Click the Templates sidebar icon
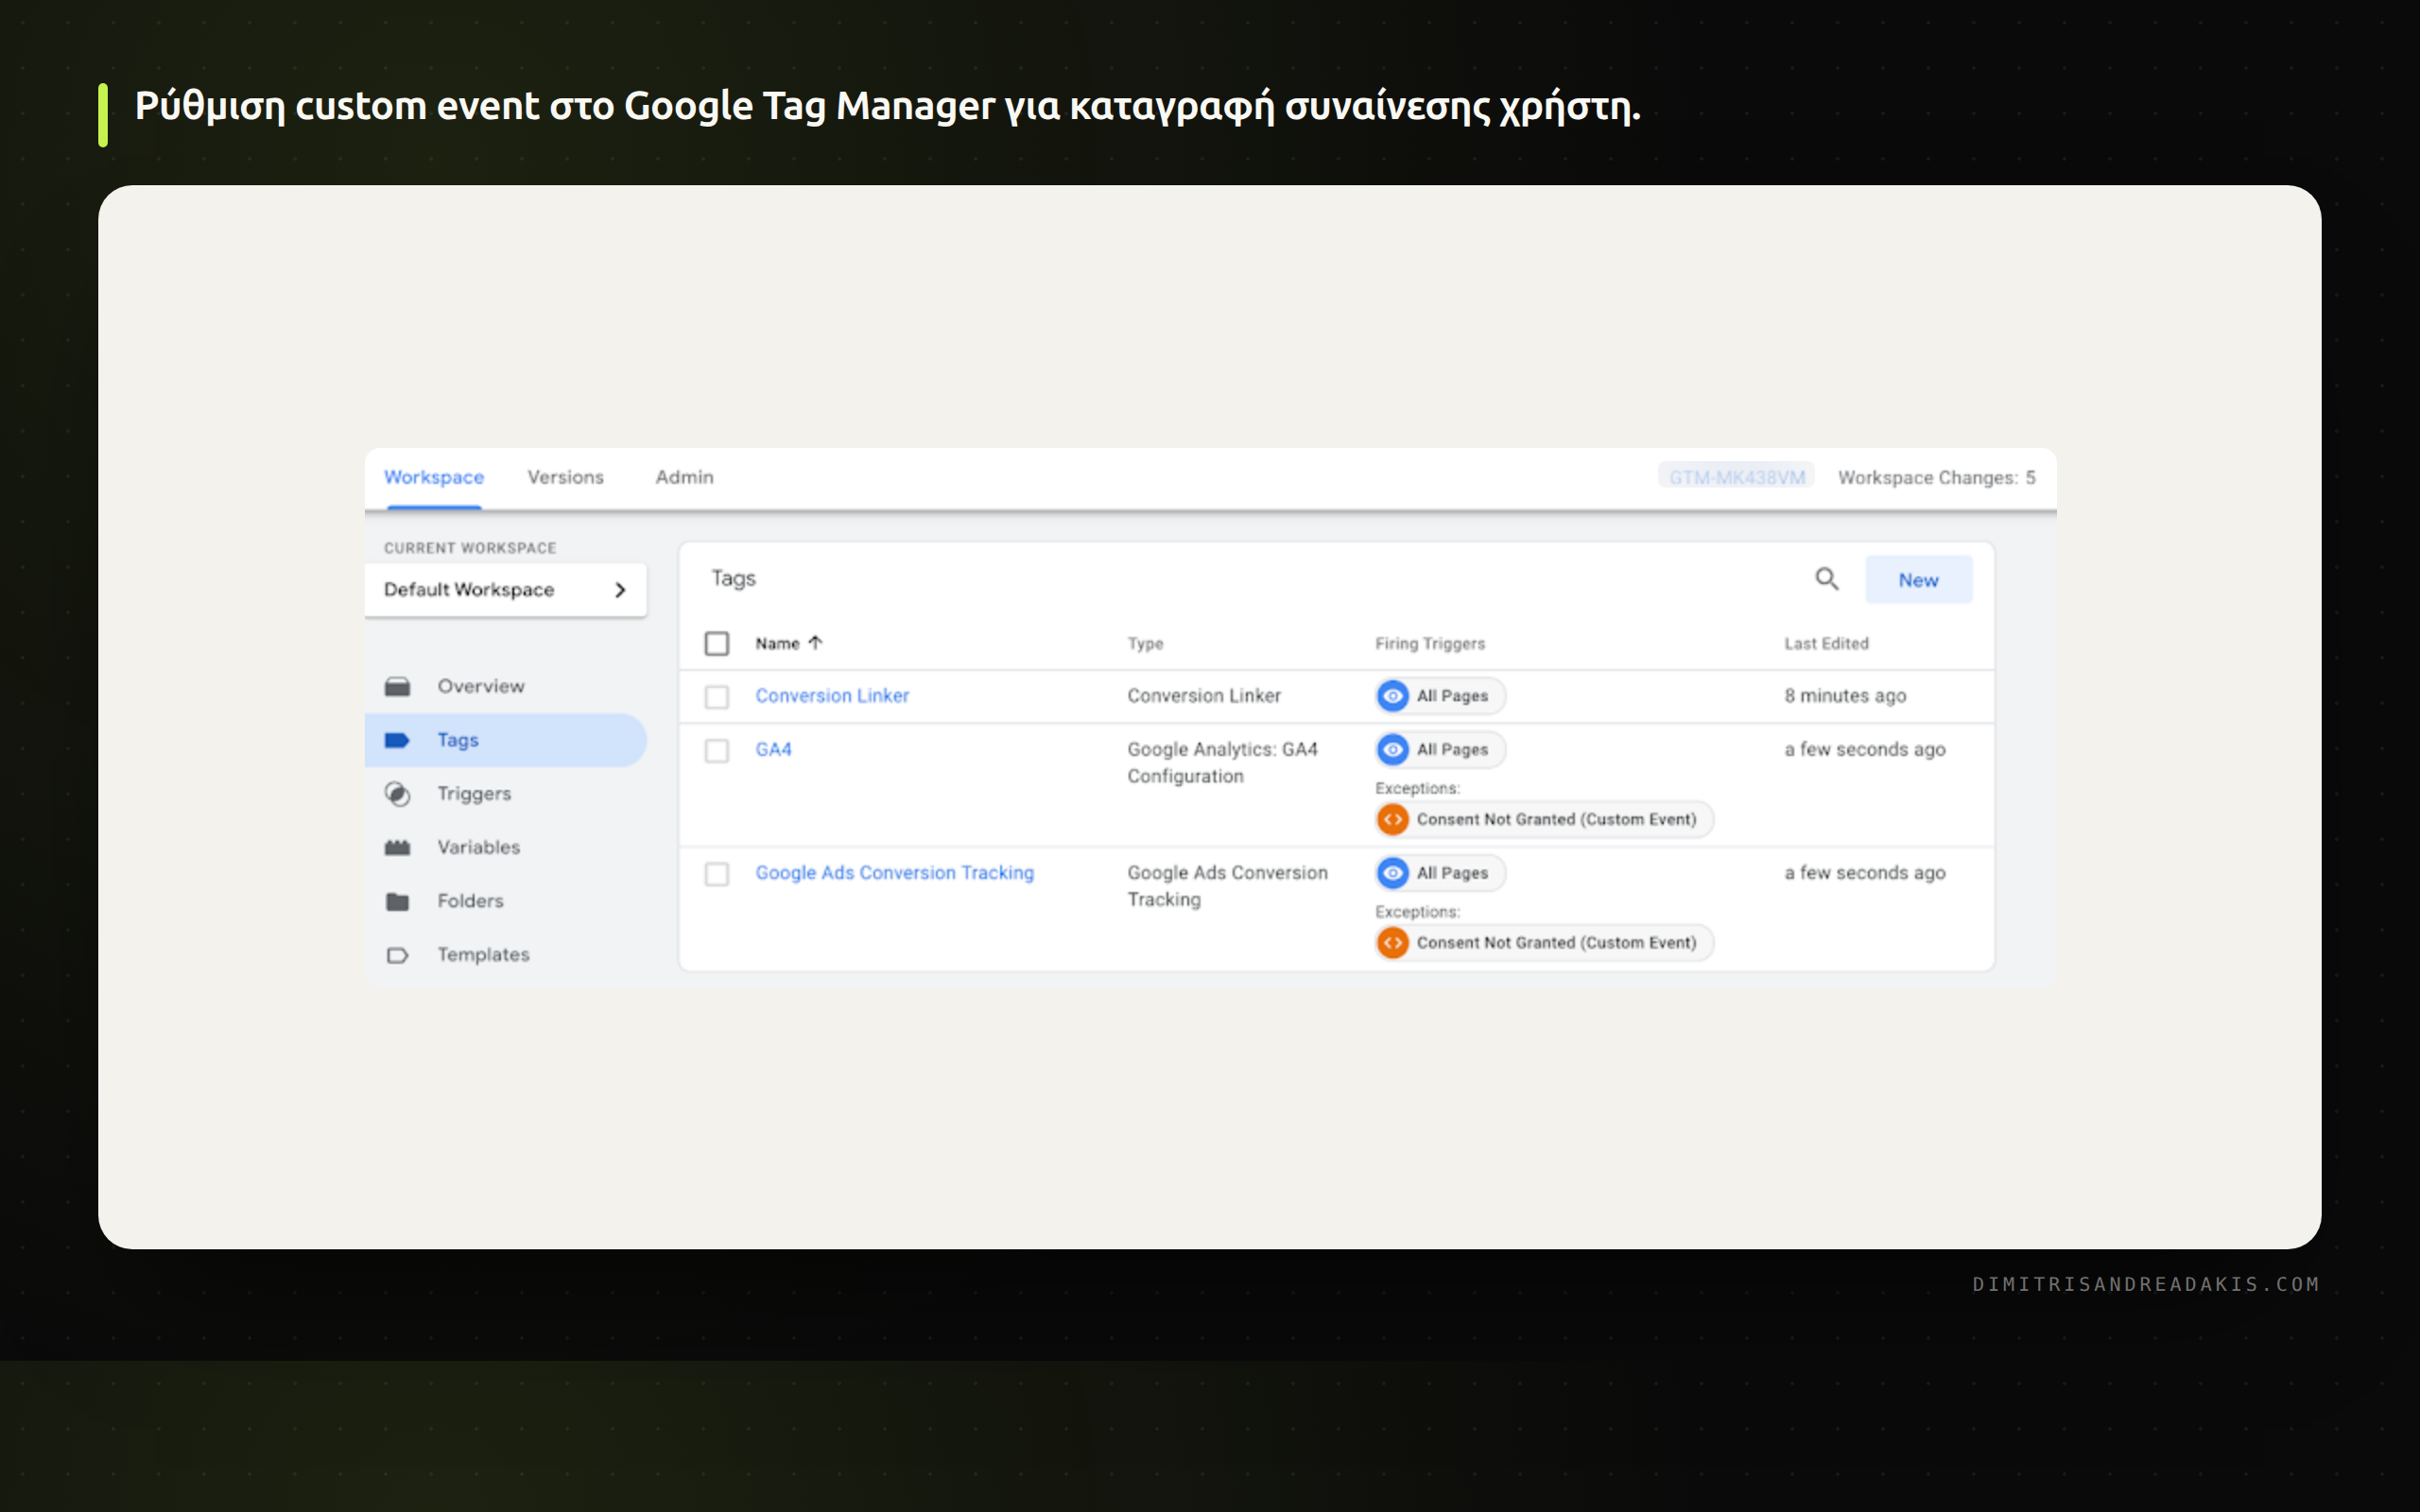The width and height of the screenshot is (2420, 1512). pyautogui.click(x=397, y=955)
